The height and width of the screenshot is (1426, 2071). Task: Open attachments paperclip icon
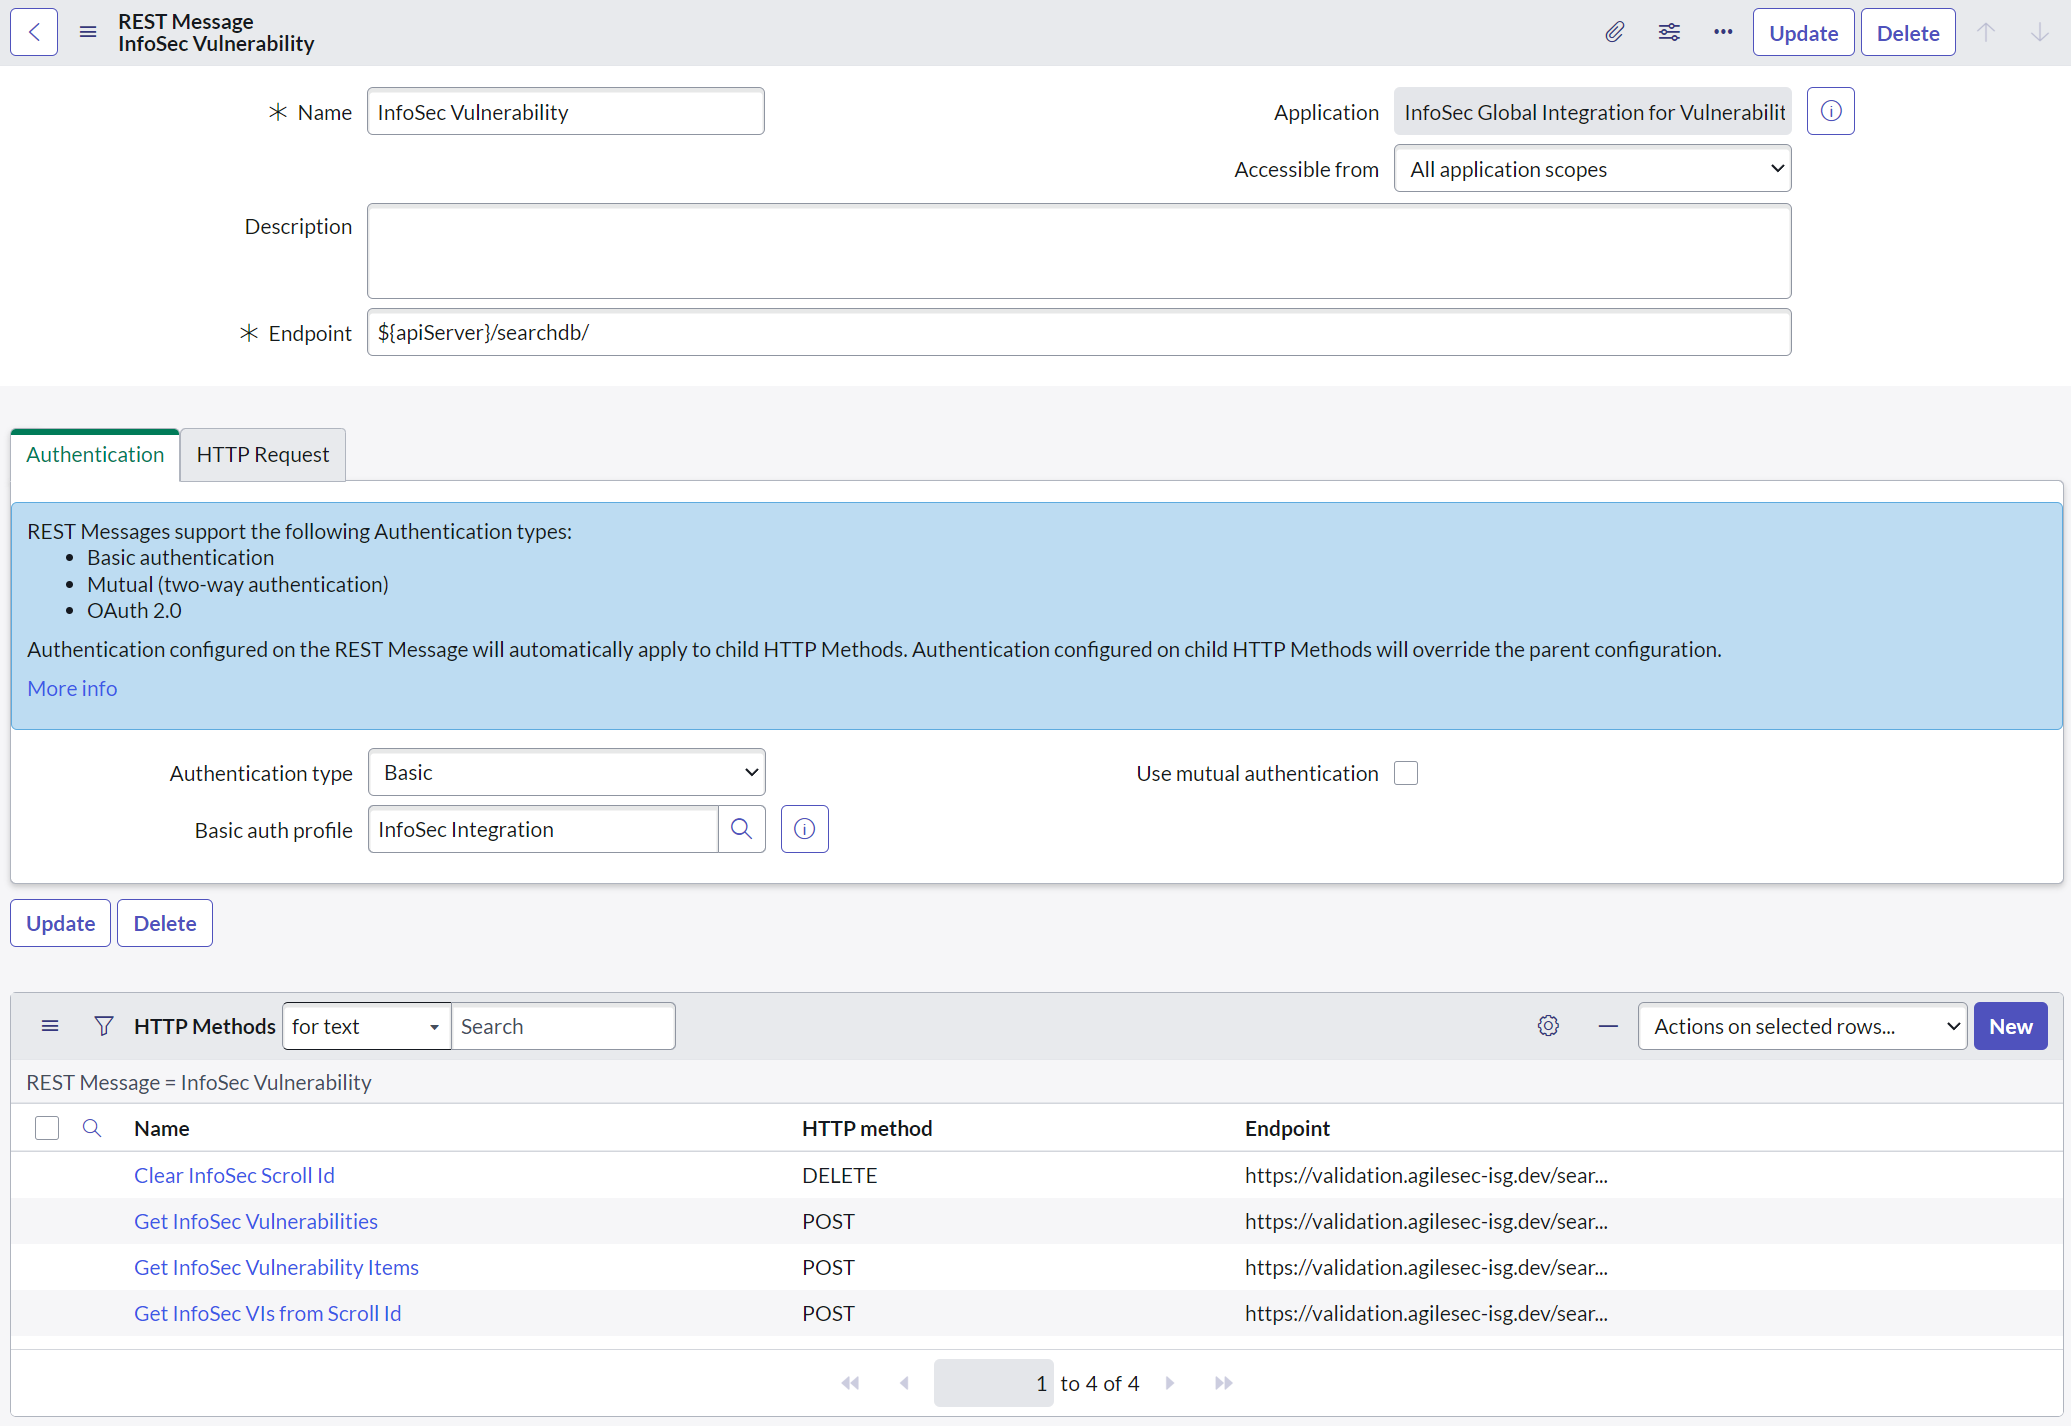(1615, 33)
